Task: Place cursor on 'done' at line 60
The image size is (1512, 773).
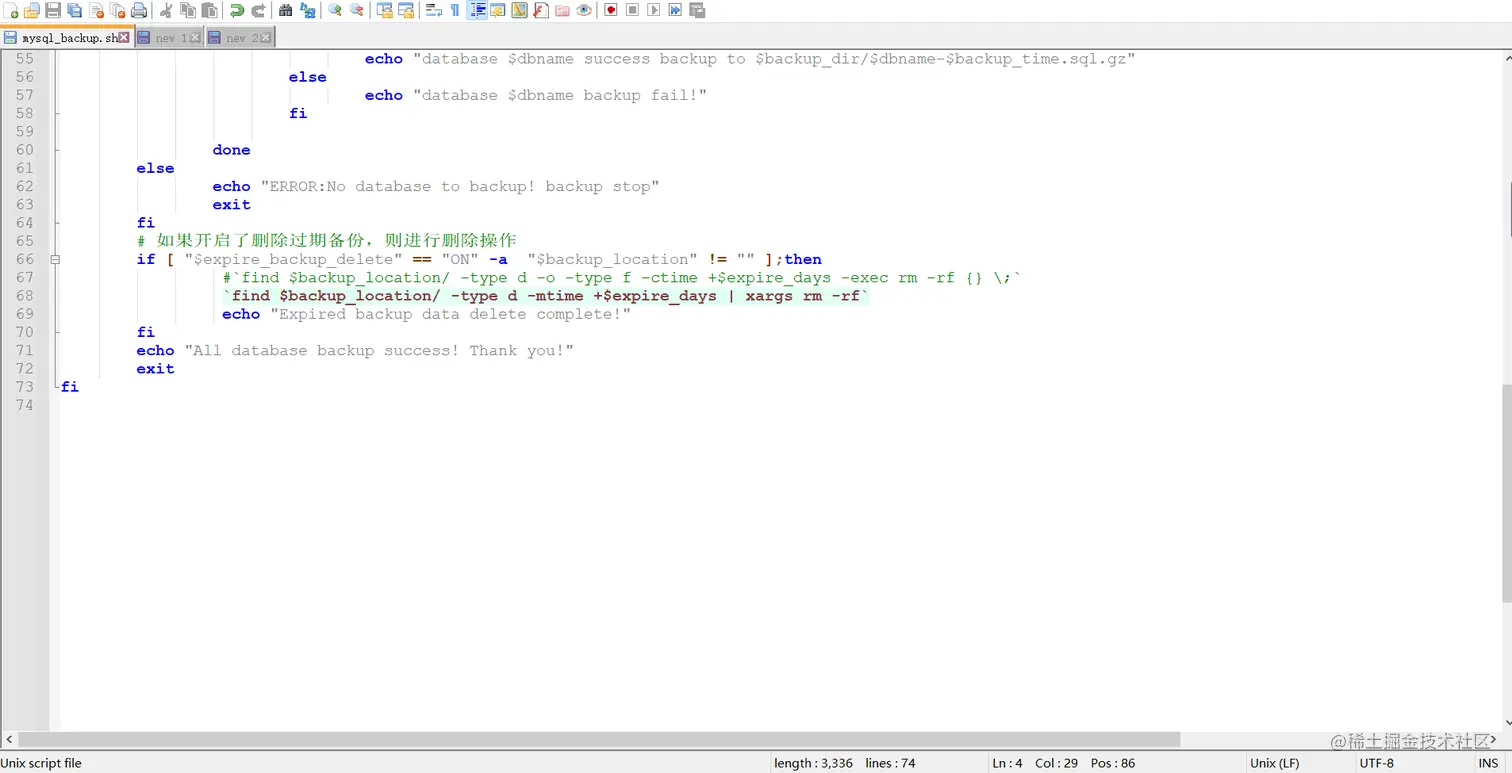Action: tap(231, 150)
